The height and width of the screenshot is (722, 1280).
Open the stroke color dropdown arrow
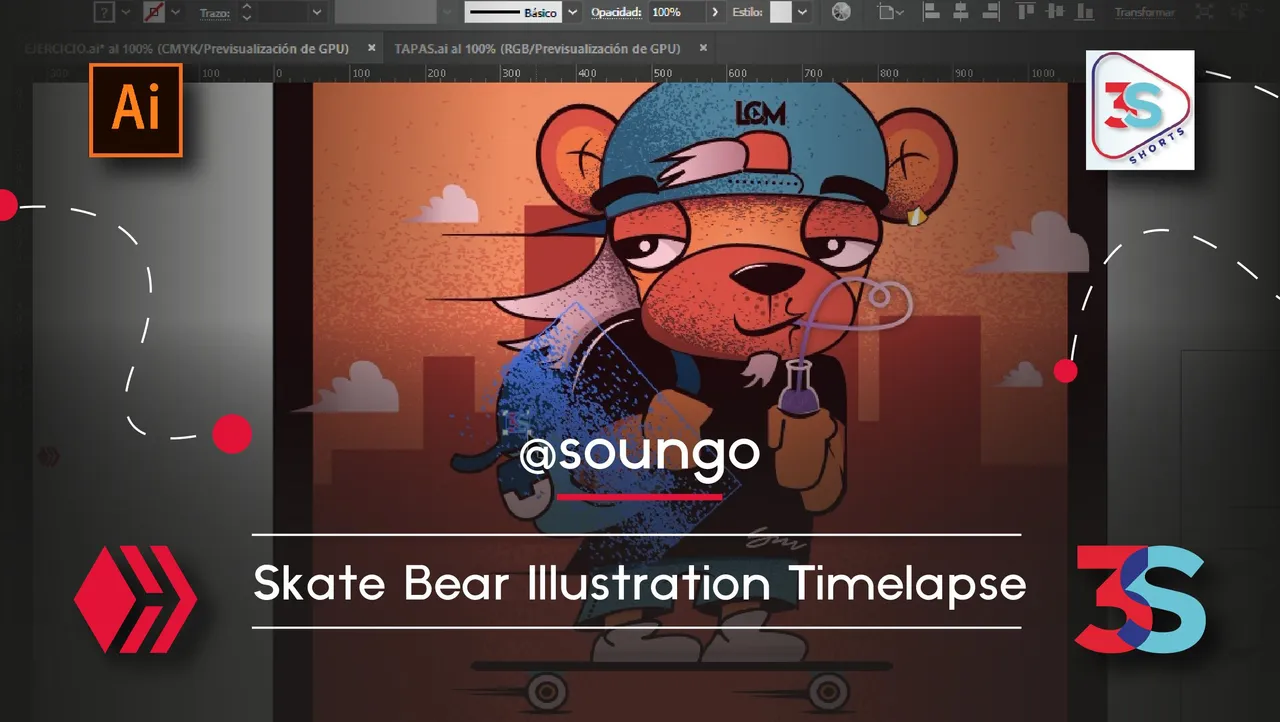[x=175, y=12]
